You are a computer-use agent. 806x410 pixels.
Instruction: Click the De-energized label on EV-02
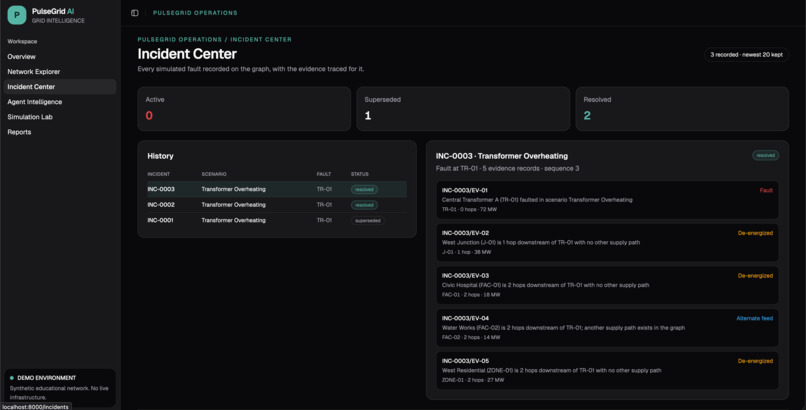tap(755, 233)
